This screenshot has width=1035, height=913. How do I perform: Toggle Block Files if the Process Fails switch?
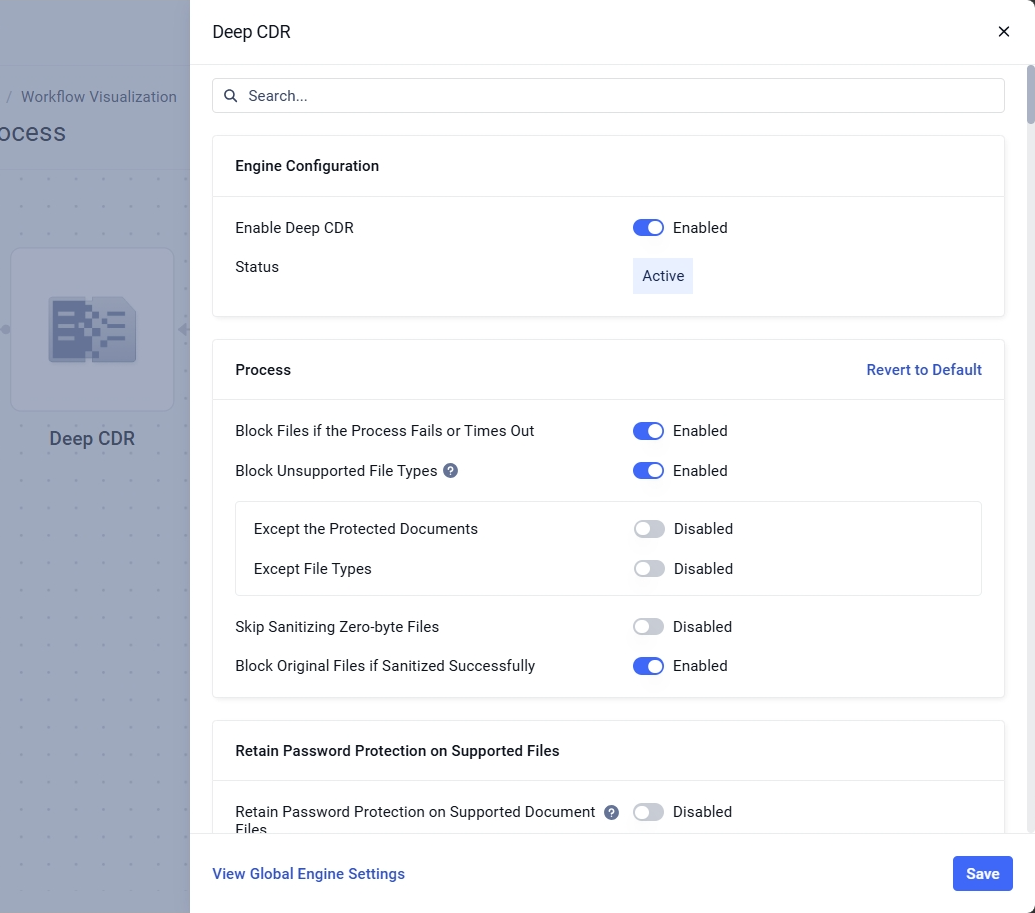pyautogui.click(x=648, y=431)
